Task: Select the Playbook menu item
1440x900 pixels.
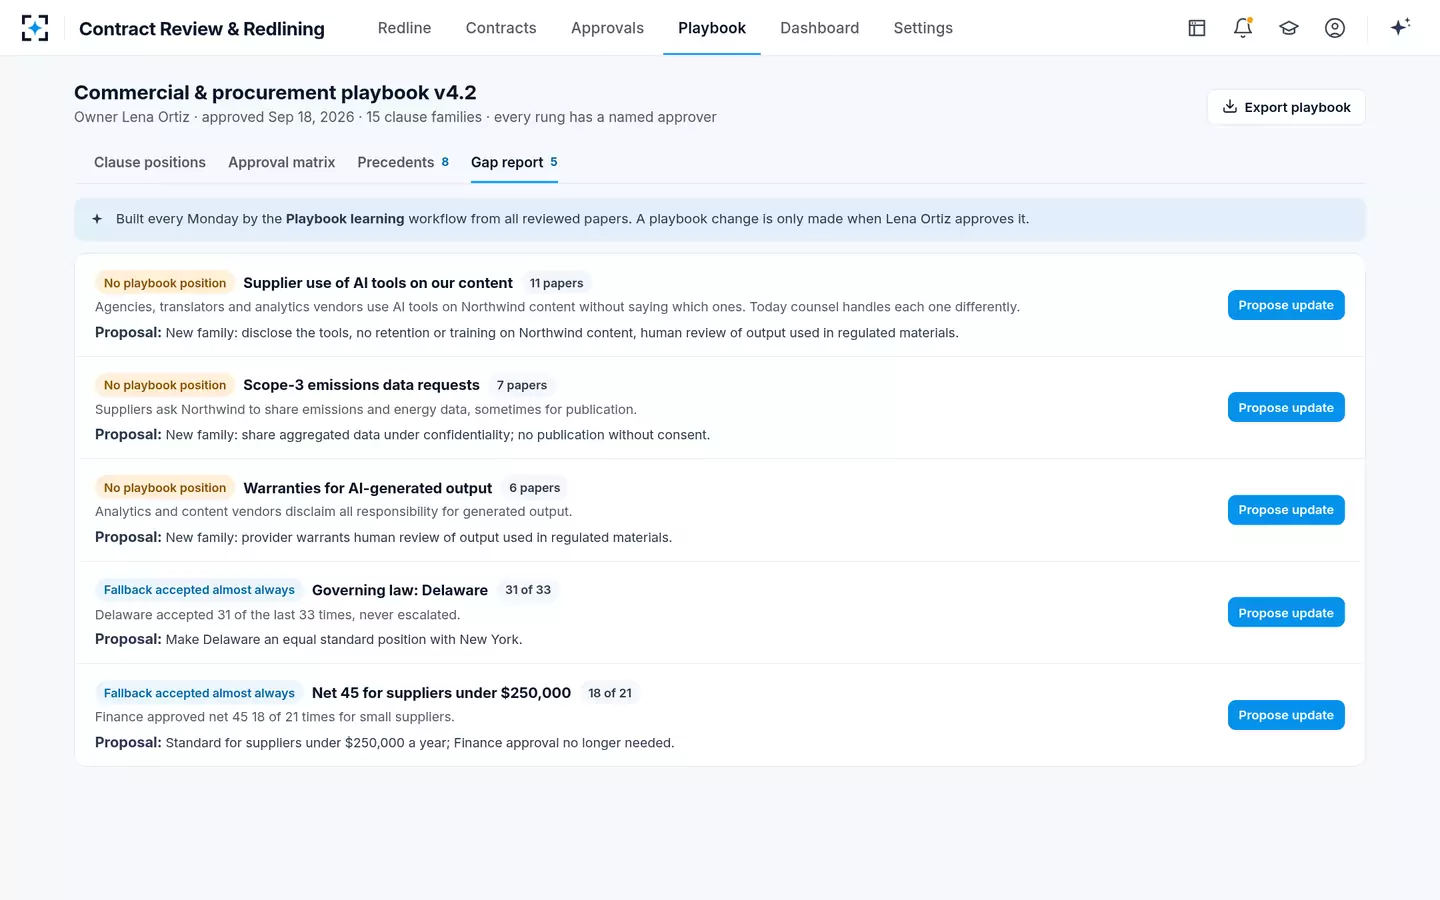Action: [712, 28]
